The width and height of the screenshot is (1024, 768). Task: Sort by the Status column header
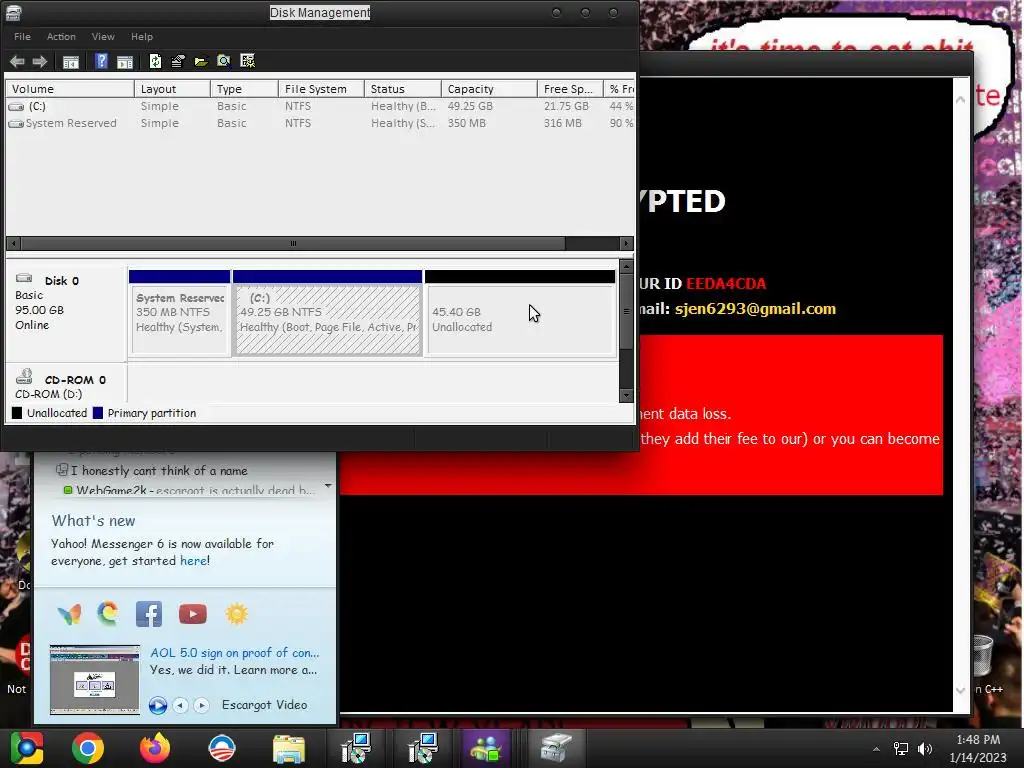(x=403, y=89)
